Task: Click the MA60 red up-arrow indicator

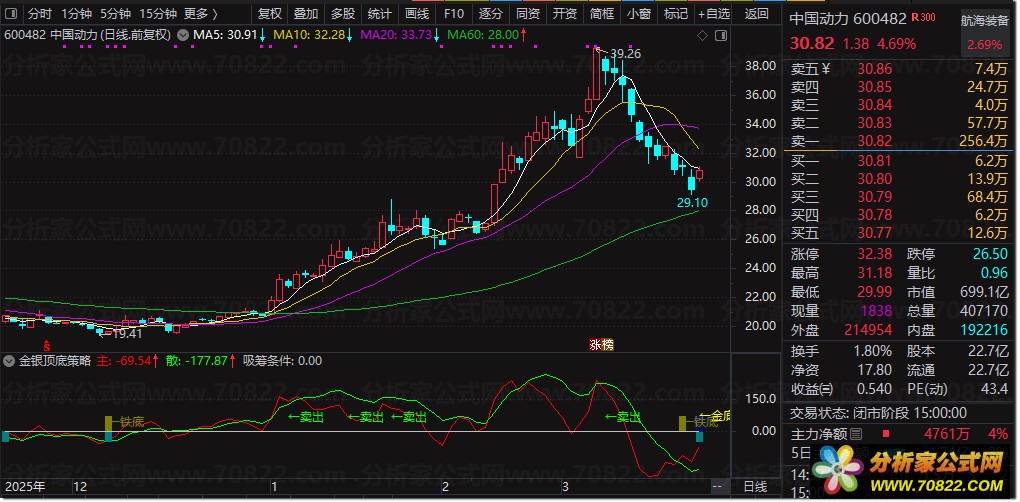Action: point(524,35)
